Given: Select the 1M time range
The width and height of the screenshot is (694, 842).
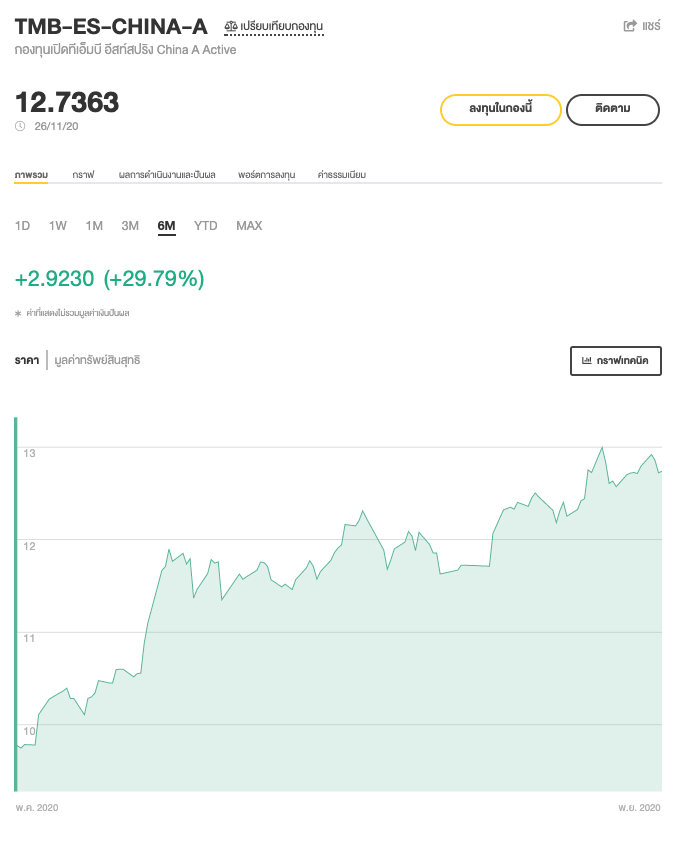Looking at the screenshot, I should pos(94,226).
